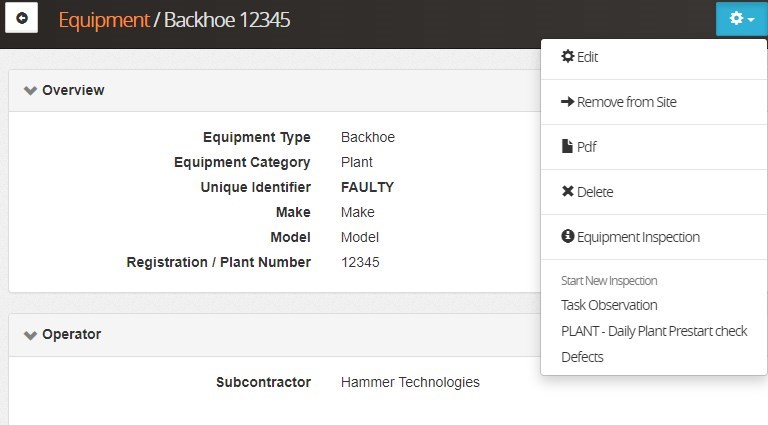The width and height of the screenshot is (768, 425).
Task: Open the gear settings dropdown
Action: click(741, 19)
